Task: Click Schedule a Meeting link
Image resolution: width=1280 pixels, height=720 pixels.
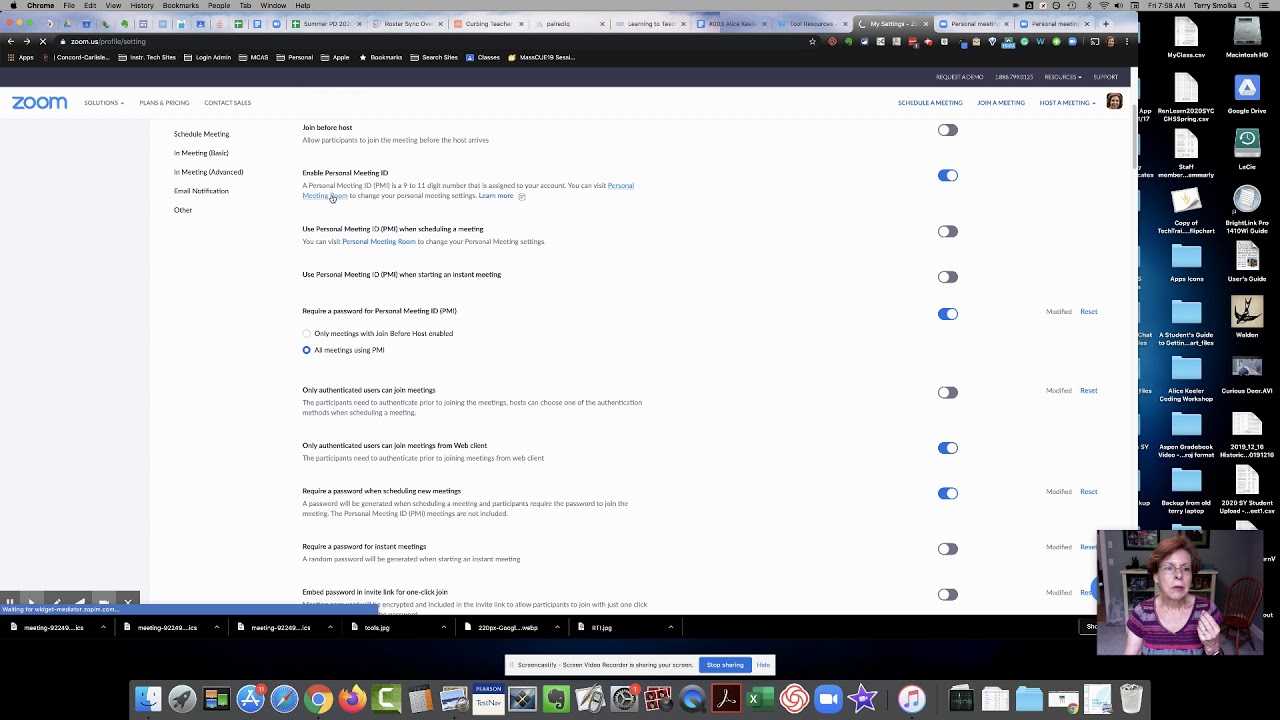Action: [x=930, y=102]
